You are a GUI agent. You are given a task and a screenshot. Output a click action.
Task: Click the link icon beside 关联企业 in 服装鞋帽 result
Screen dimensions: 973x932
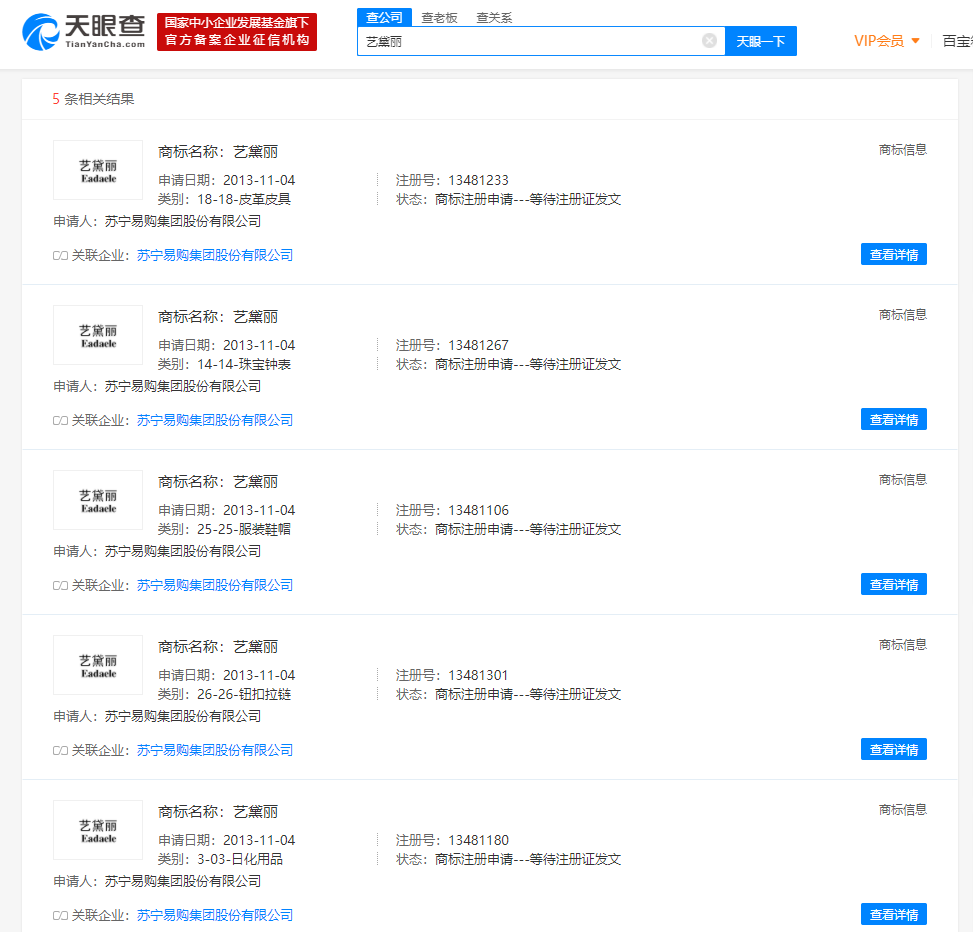(x=60, y=586)
